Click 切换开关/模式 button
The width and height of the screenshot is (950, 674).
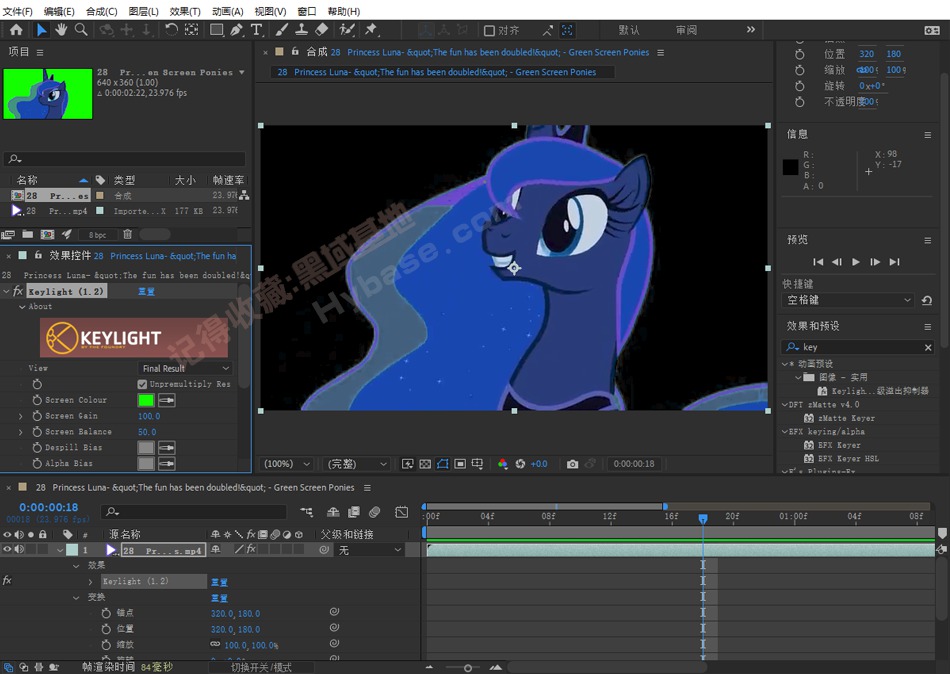[x=261, y=667]
